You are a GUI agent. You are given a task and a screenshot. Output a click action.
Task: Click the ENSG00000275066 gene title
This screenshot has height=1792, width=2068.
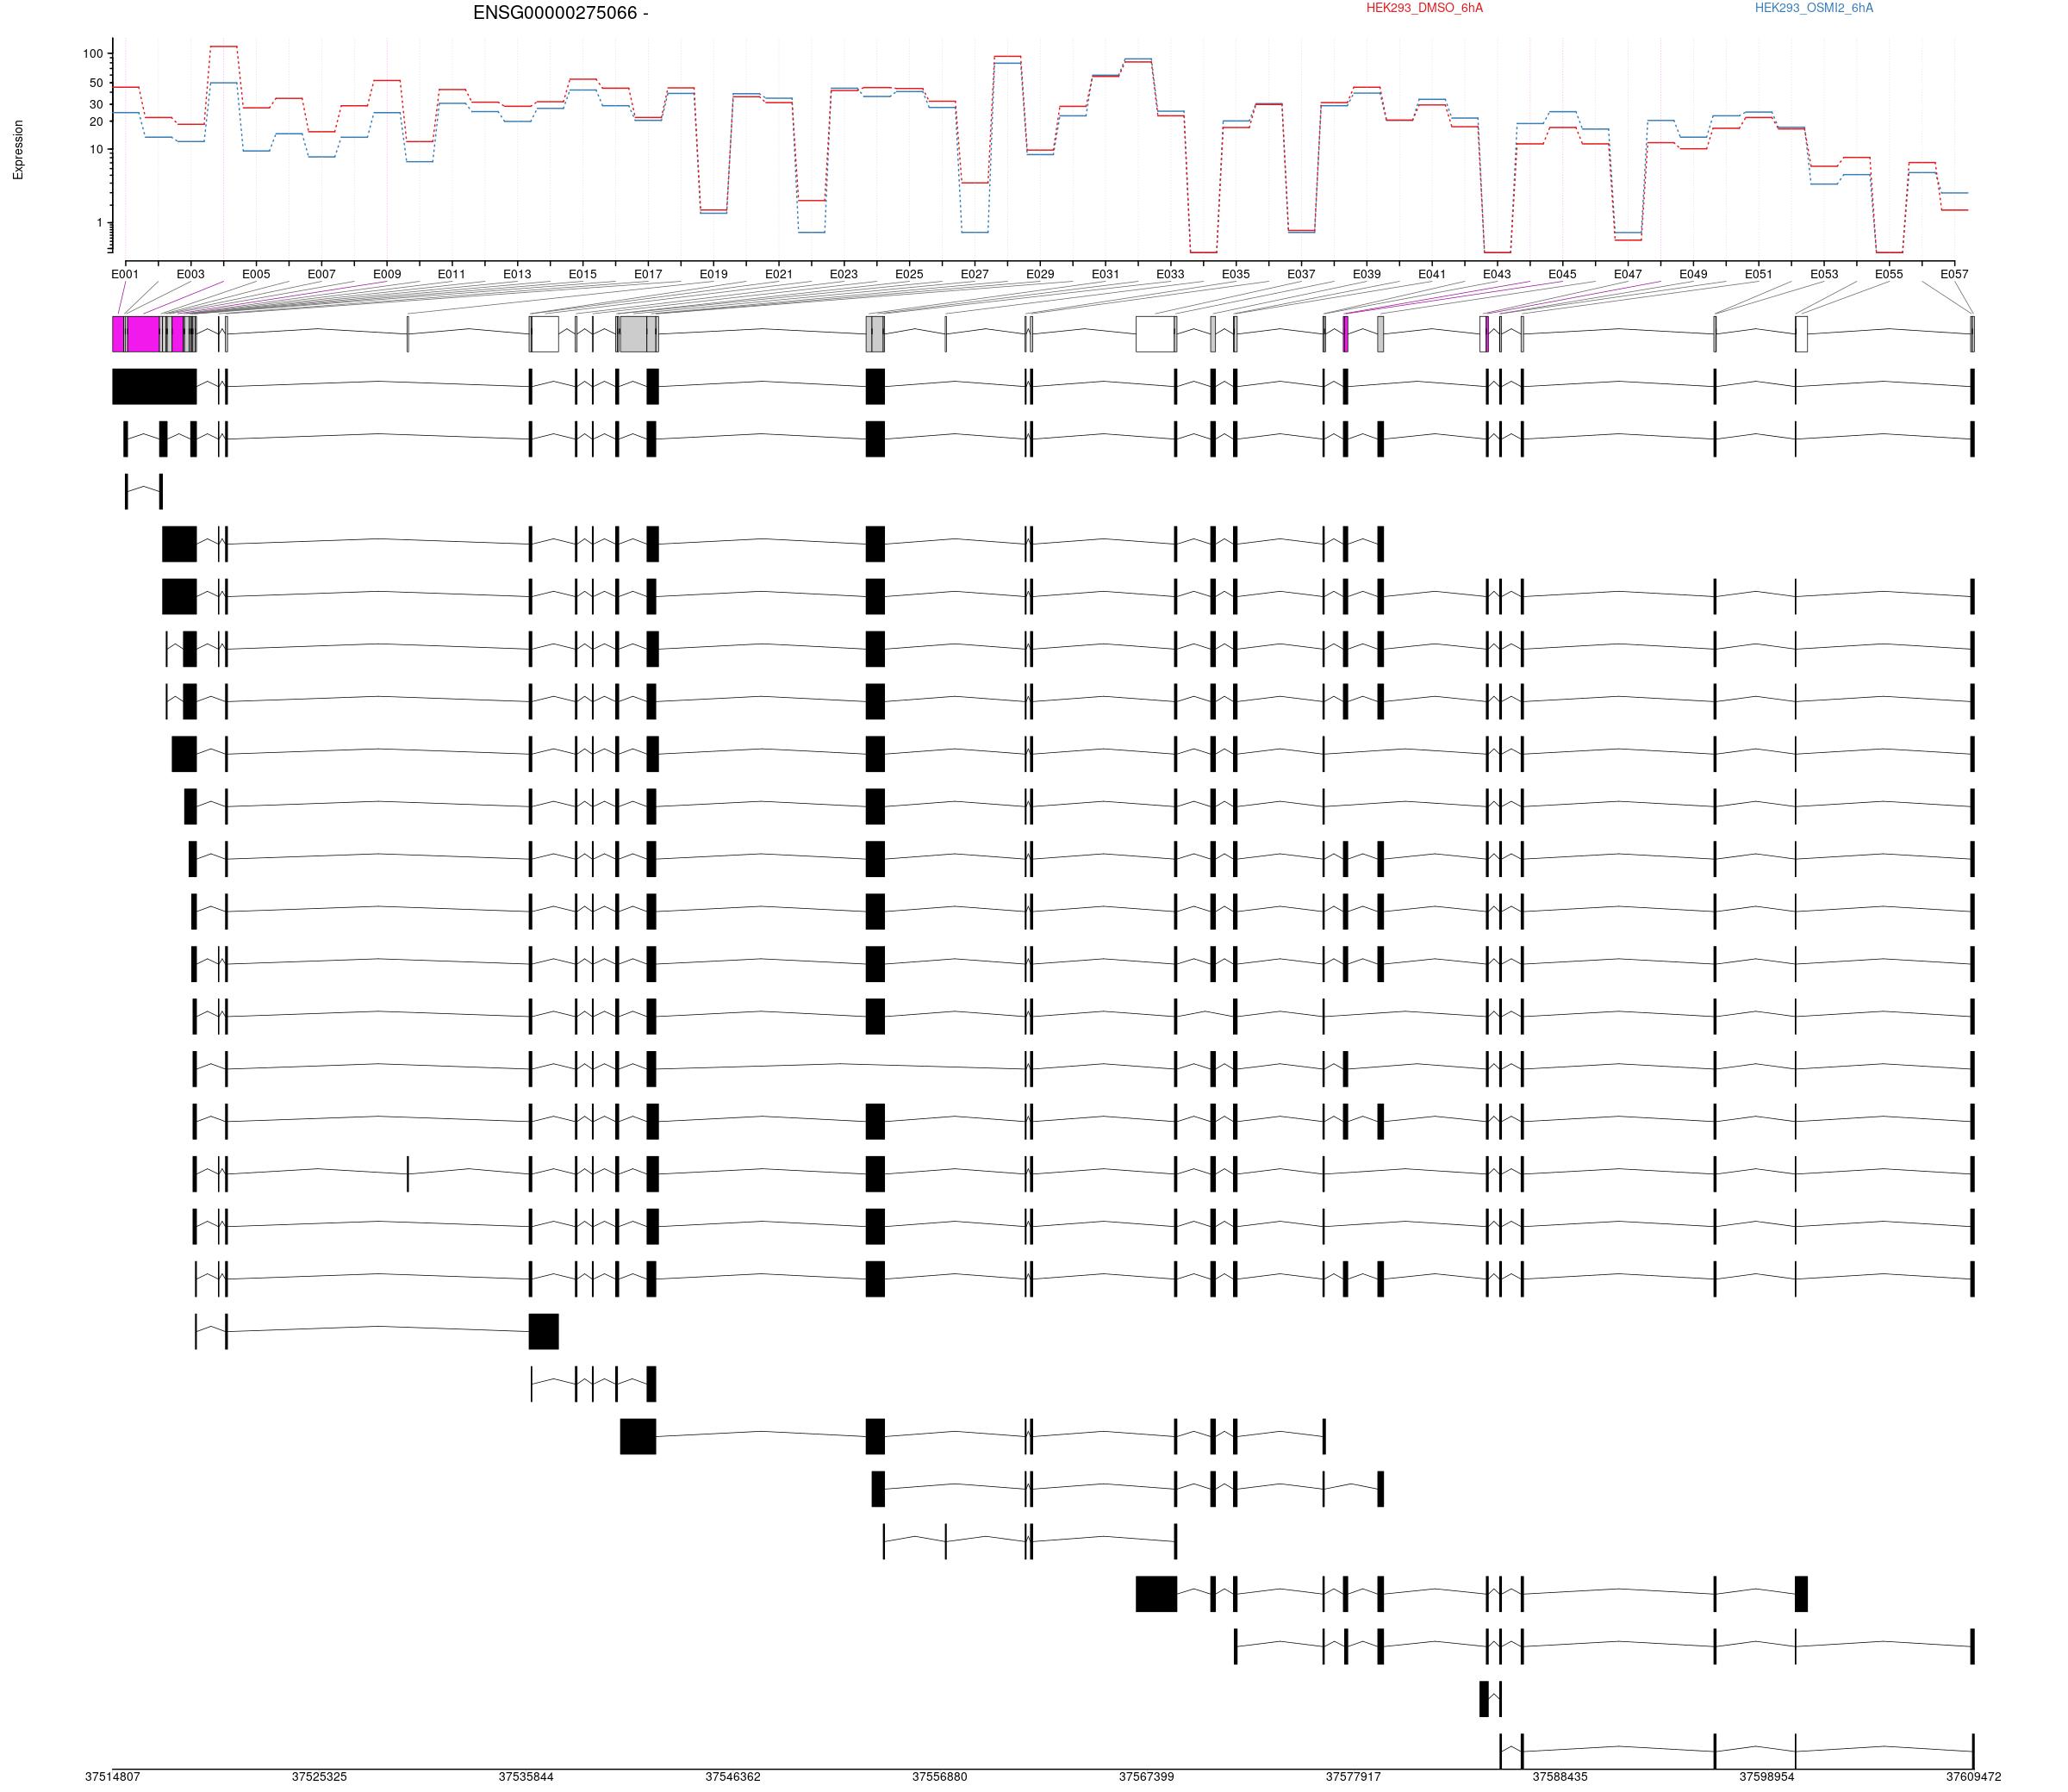[560, 13]
